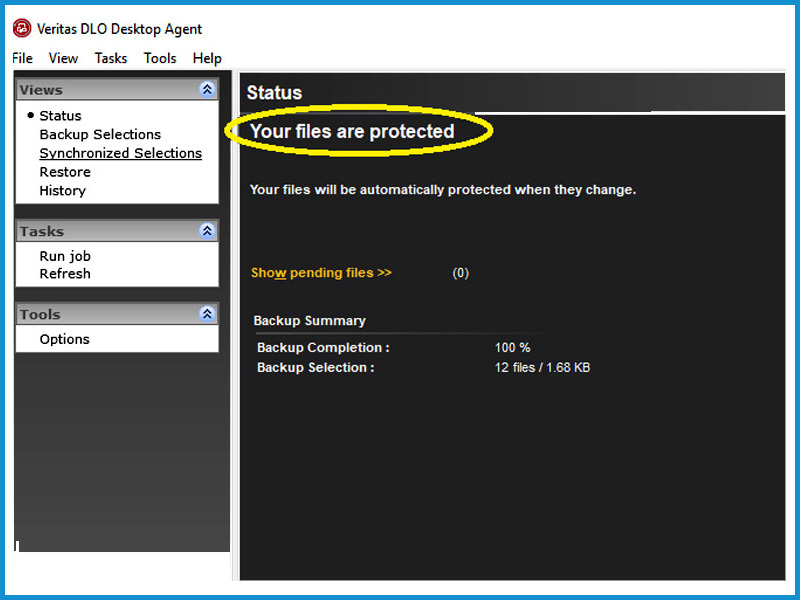This screenshot has width=800, height=600.
Task: Click the Backup Completion label
Action: coord(323,347)
